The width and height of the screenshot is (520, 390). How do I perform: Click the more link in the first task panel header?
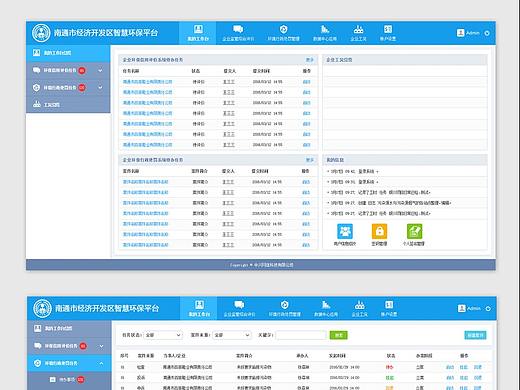pyautogui.click(x=310, y=60)
